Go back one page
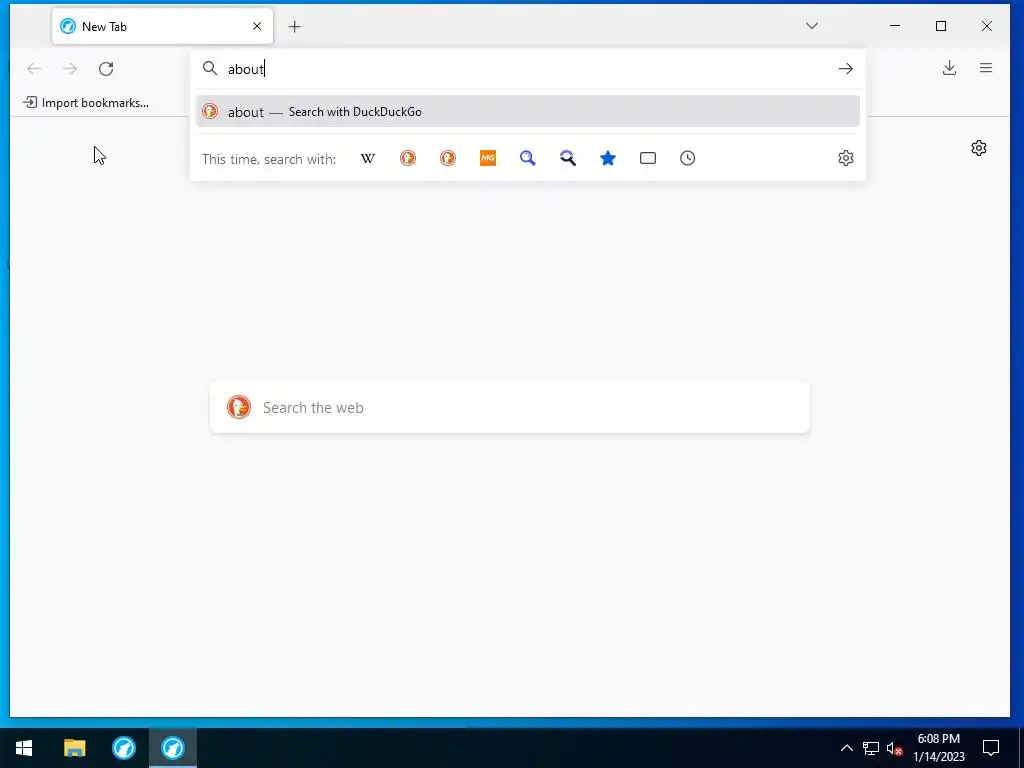The height and width of the screenshot is (768, 1024). pyautogui.click(x=34, y=69)
